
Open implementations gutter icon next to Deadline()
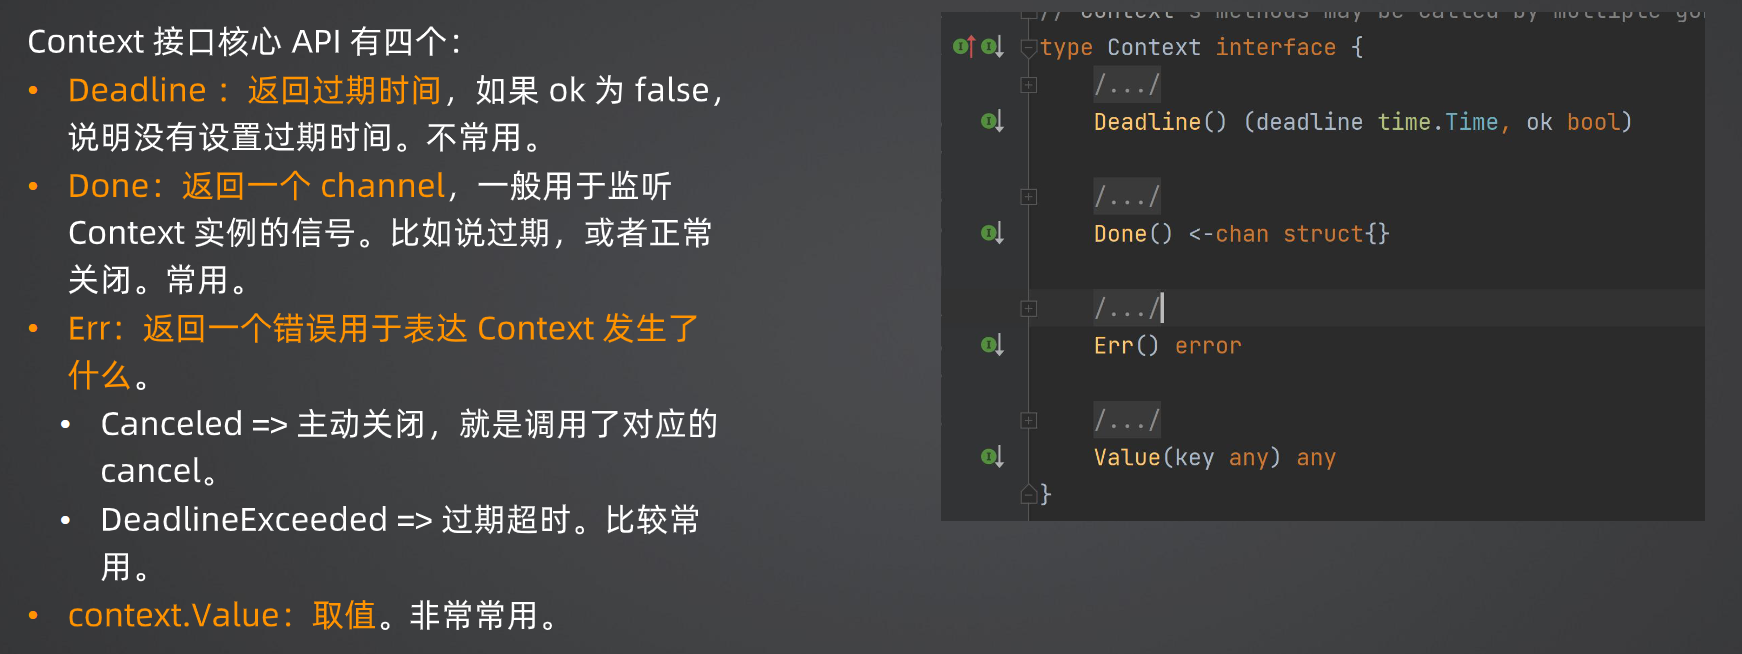pos(993,121)
